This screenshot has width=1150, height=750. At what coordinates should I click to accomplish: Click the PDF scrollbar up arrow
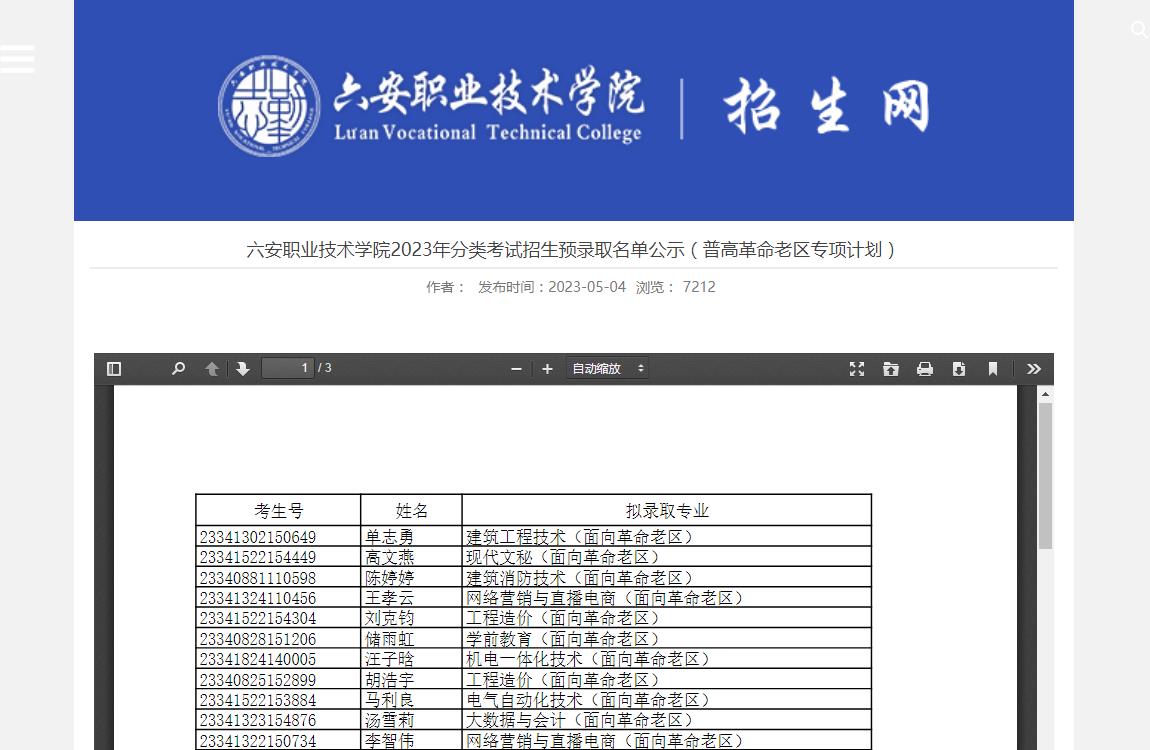[1045, 394]
